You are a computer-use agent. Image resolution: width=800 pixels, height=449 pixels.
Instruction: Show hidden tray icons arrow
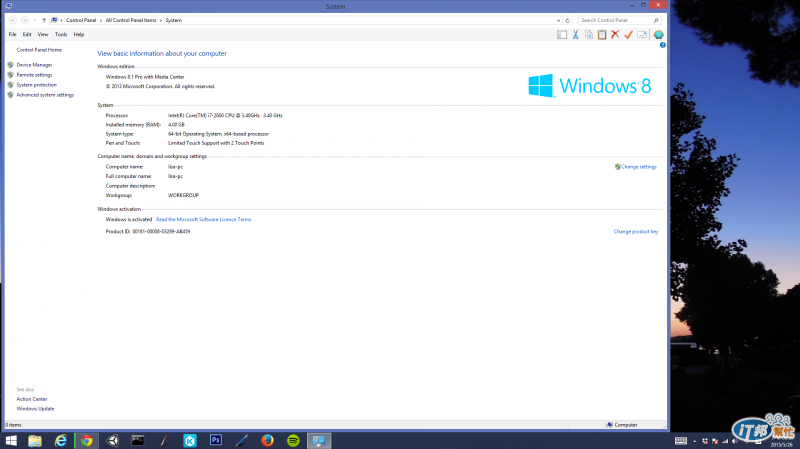tap(694, 441)
